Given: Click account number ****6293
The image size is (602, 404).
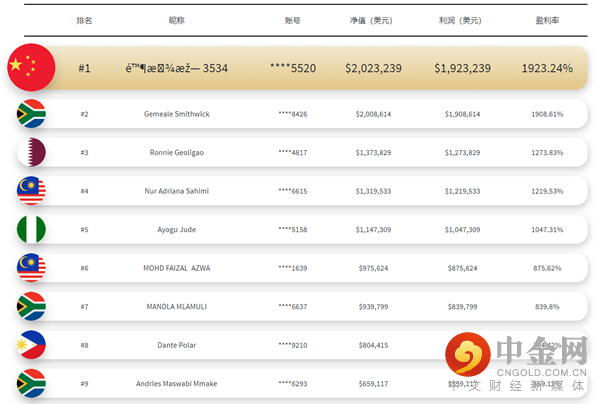Looking at the screenshot, I should pos(293,384).
